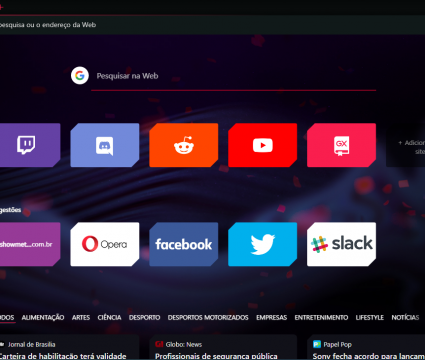Select the DESPORTOS MOTORIZADOS news tab
The image size is (425, 360).
tap(208, 318)
